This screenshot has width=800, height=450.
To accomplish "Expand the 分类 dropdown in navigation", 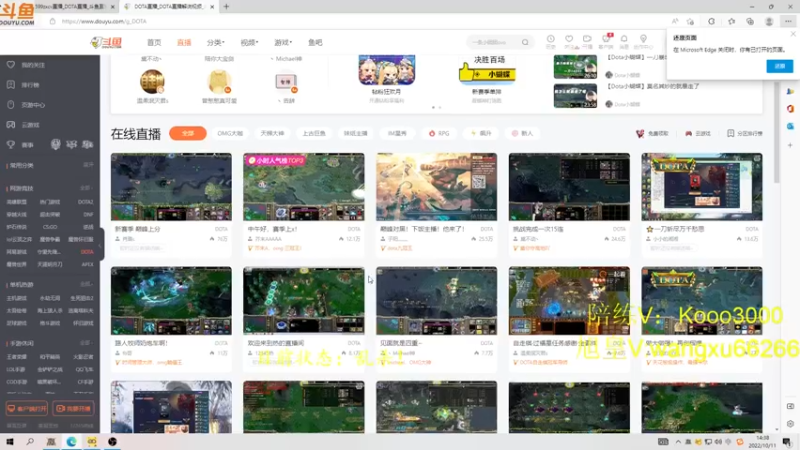I will [x=216, y=42].
